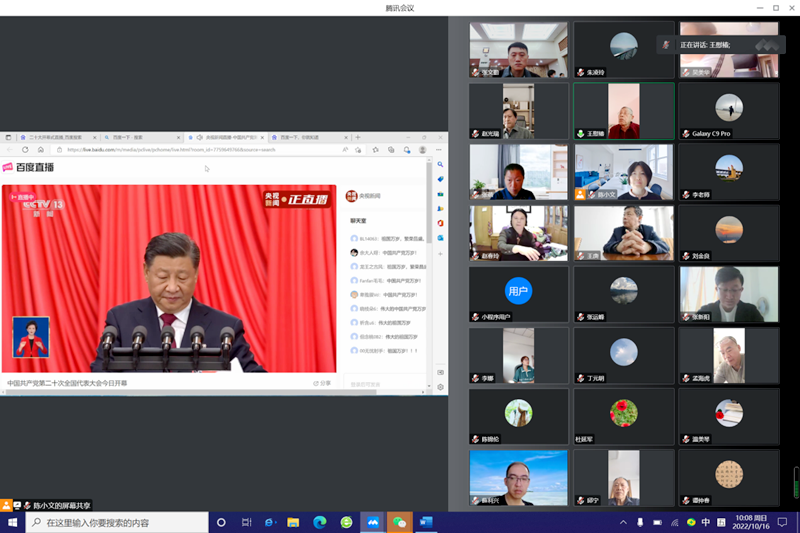Open network status icon in system tray
This screenshot has height=533, width=800.
pos(674,522)
